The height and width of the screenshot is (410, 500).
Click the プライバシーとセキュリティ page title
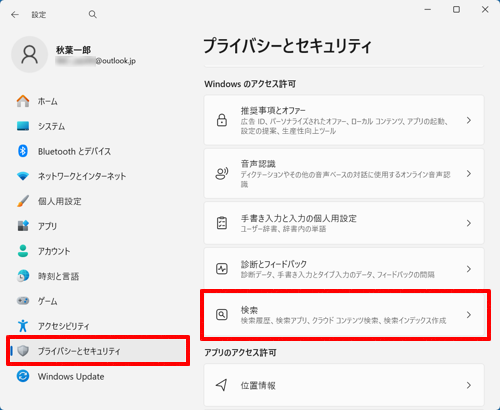pos(287,46)
